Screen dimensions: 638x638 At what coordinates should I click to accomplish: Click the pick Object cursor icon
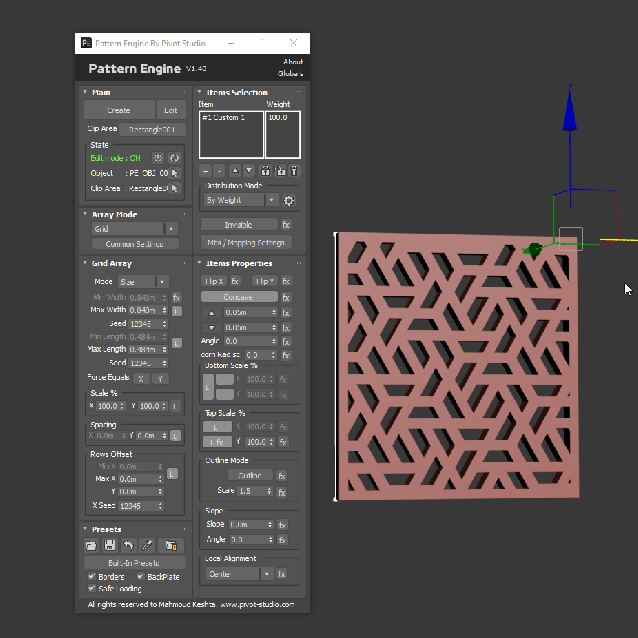click(175, 173)
